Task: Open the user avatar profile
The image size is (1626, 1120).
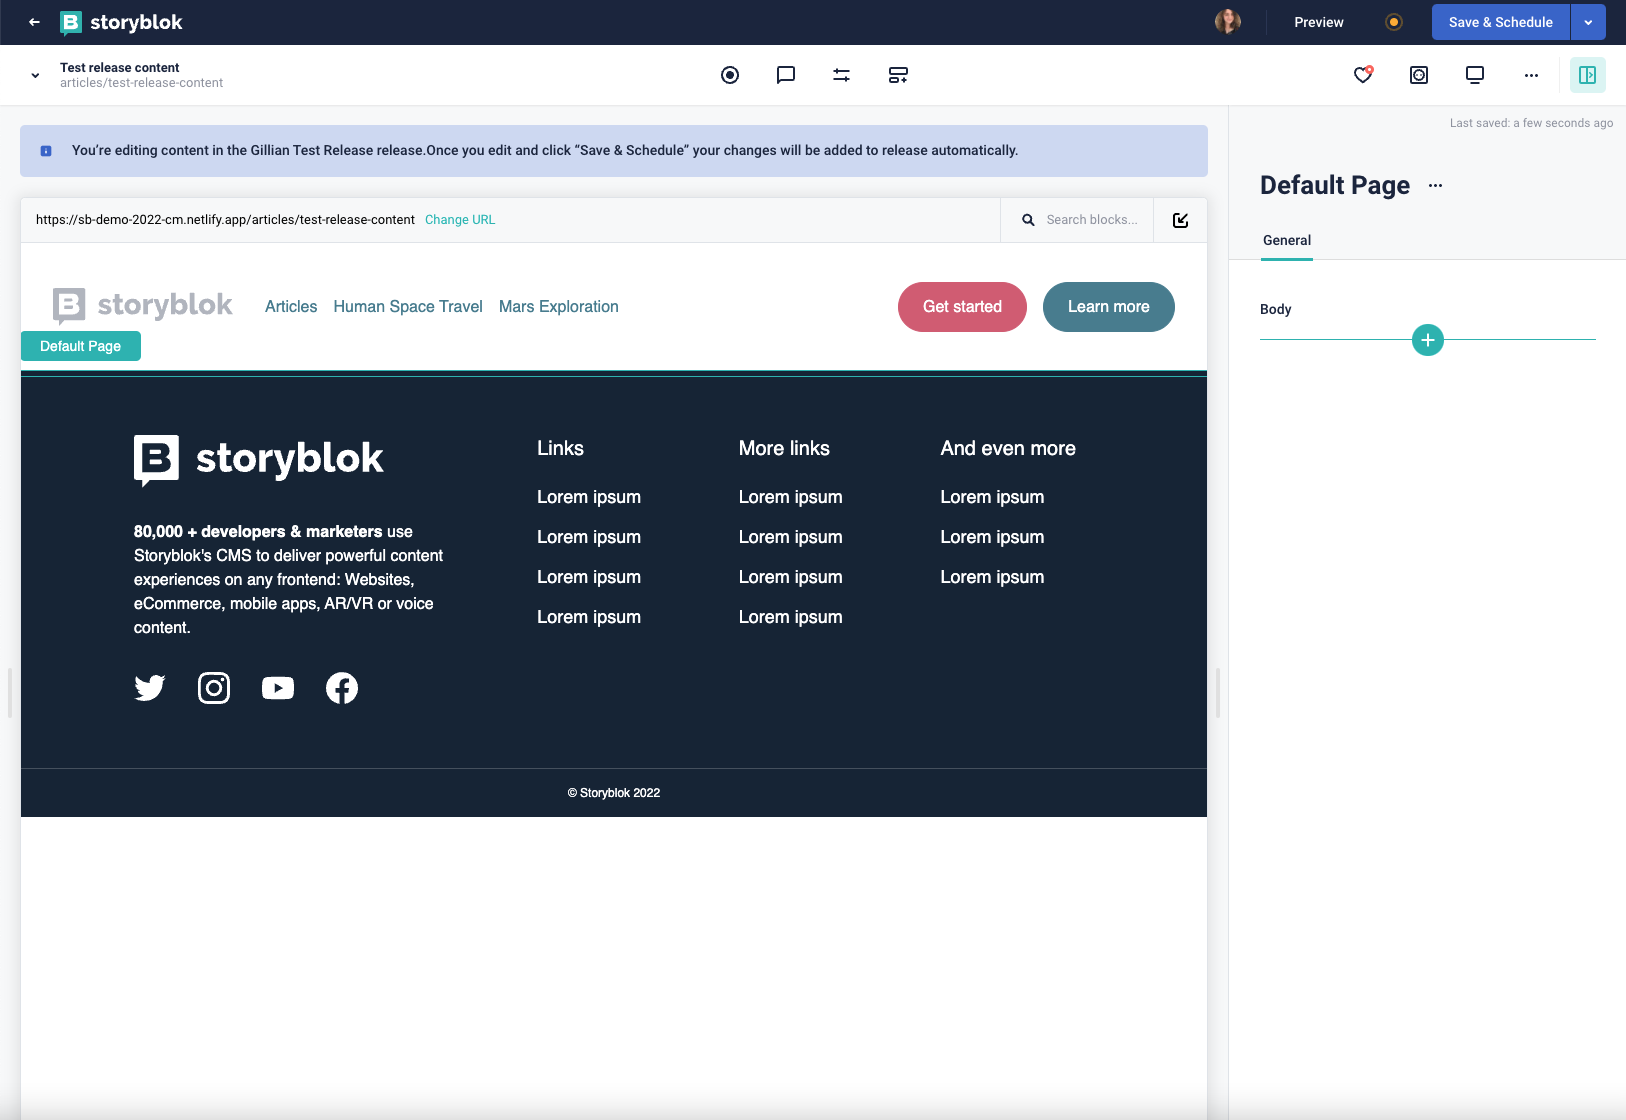Action: pos(1228,22)
